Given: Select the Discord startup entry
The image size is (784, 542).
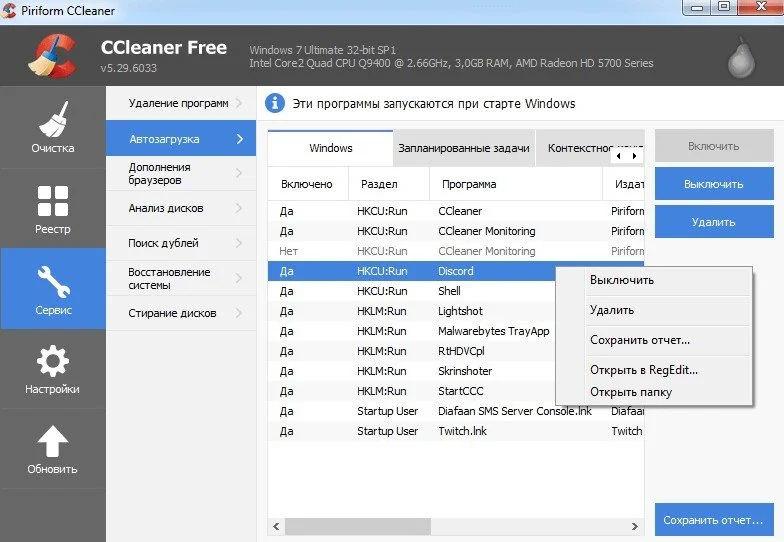Looking at the screenshot, I should [412, 271].
